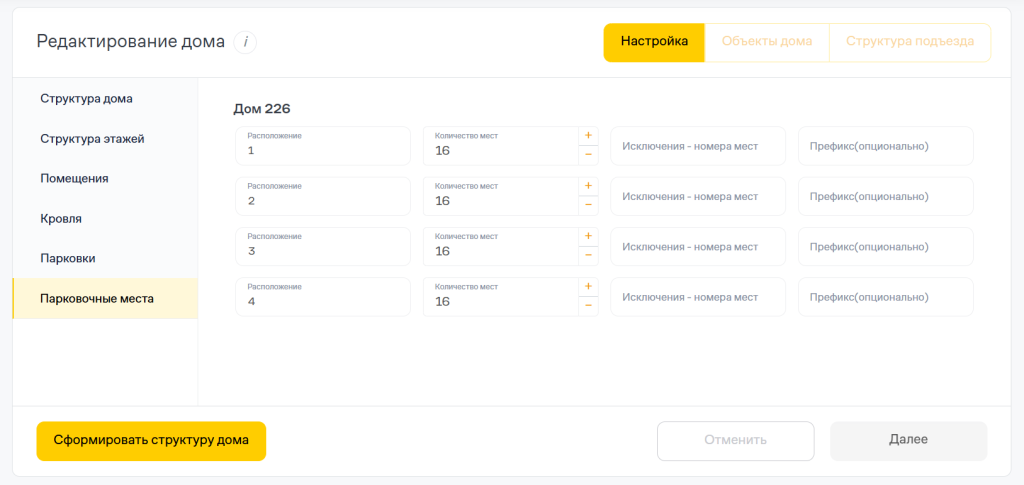Decrease Количество мест for location 4
The image size is (1024, 485).
point(588,305)
